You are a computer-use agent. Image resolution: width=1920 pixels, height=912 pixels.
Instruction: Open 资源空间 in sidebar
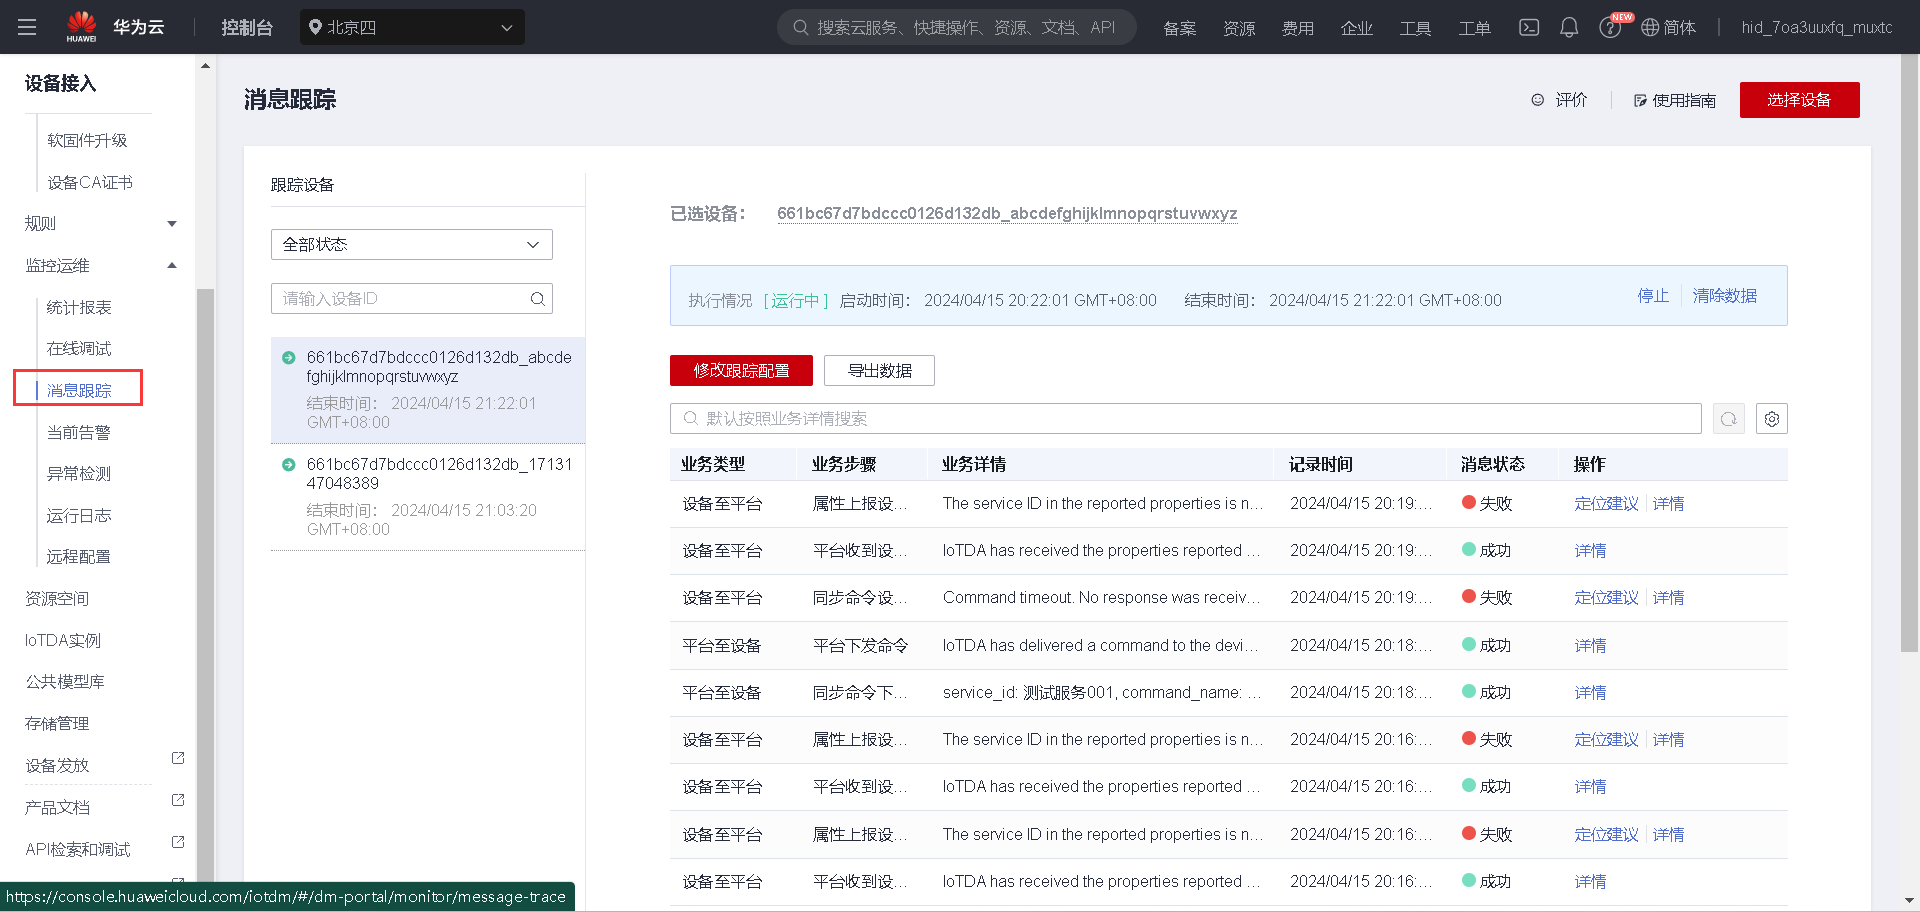pos(57,599)
